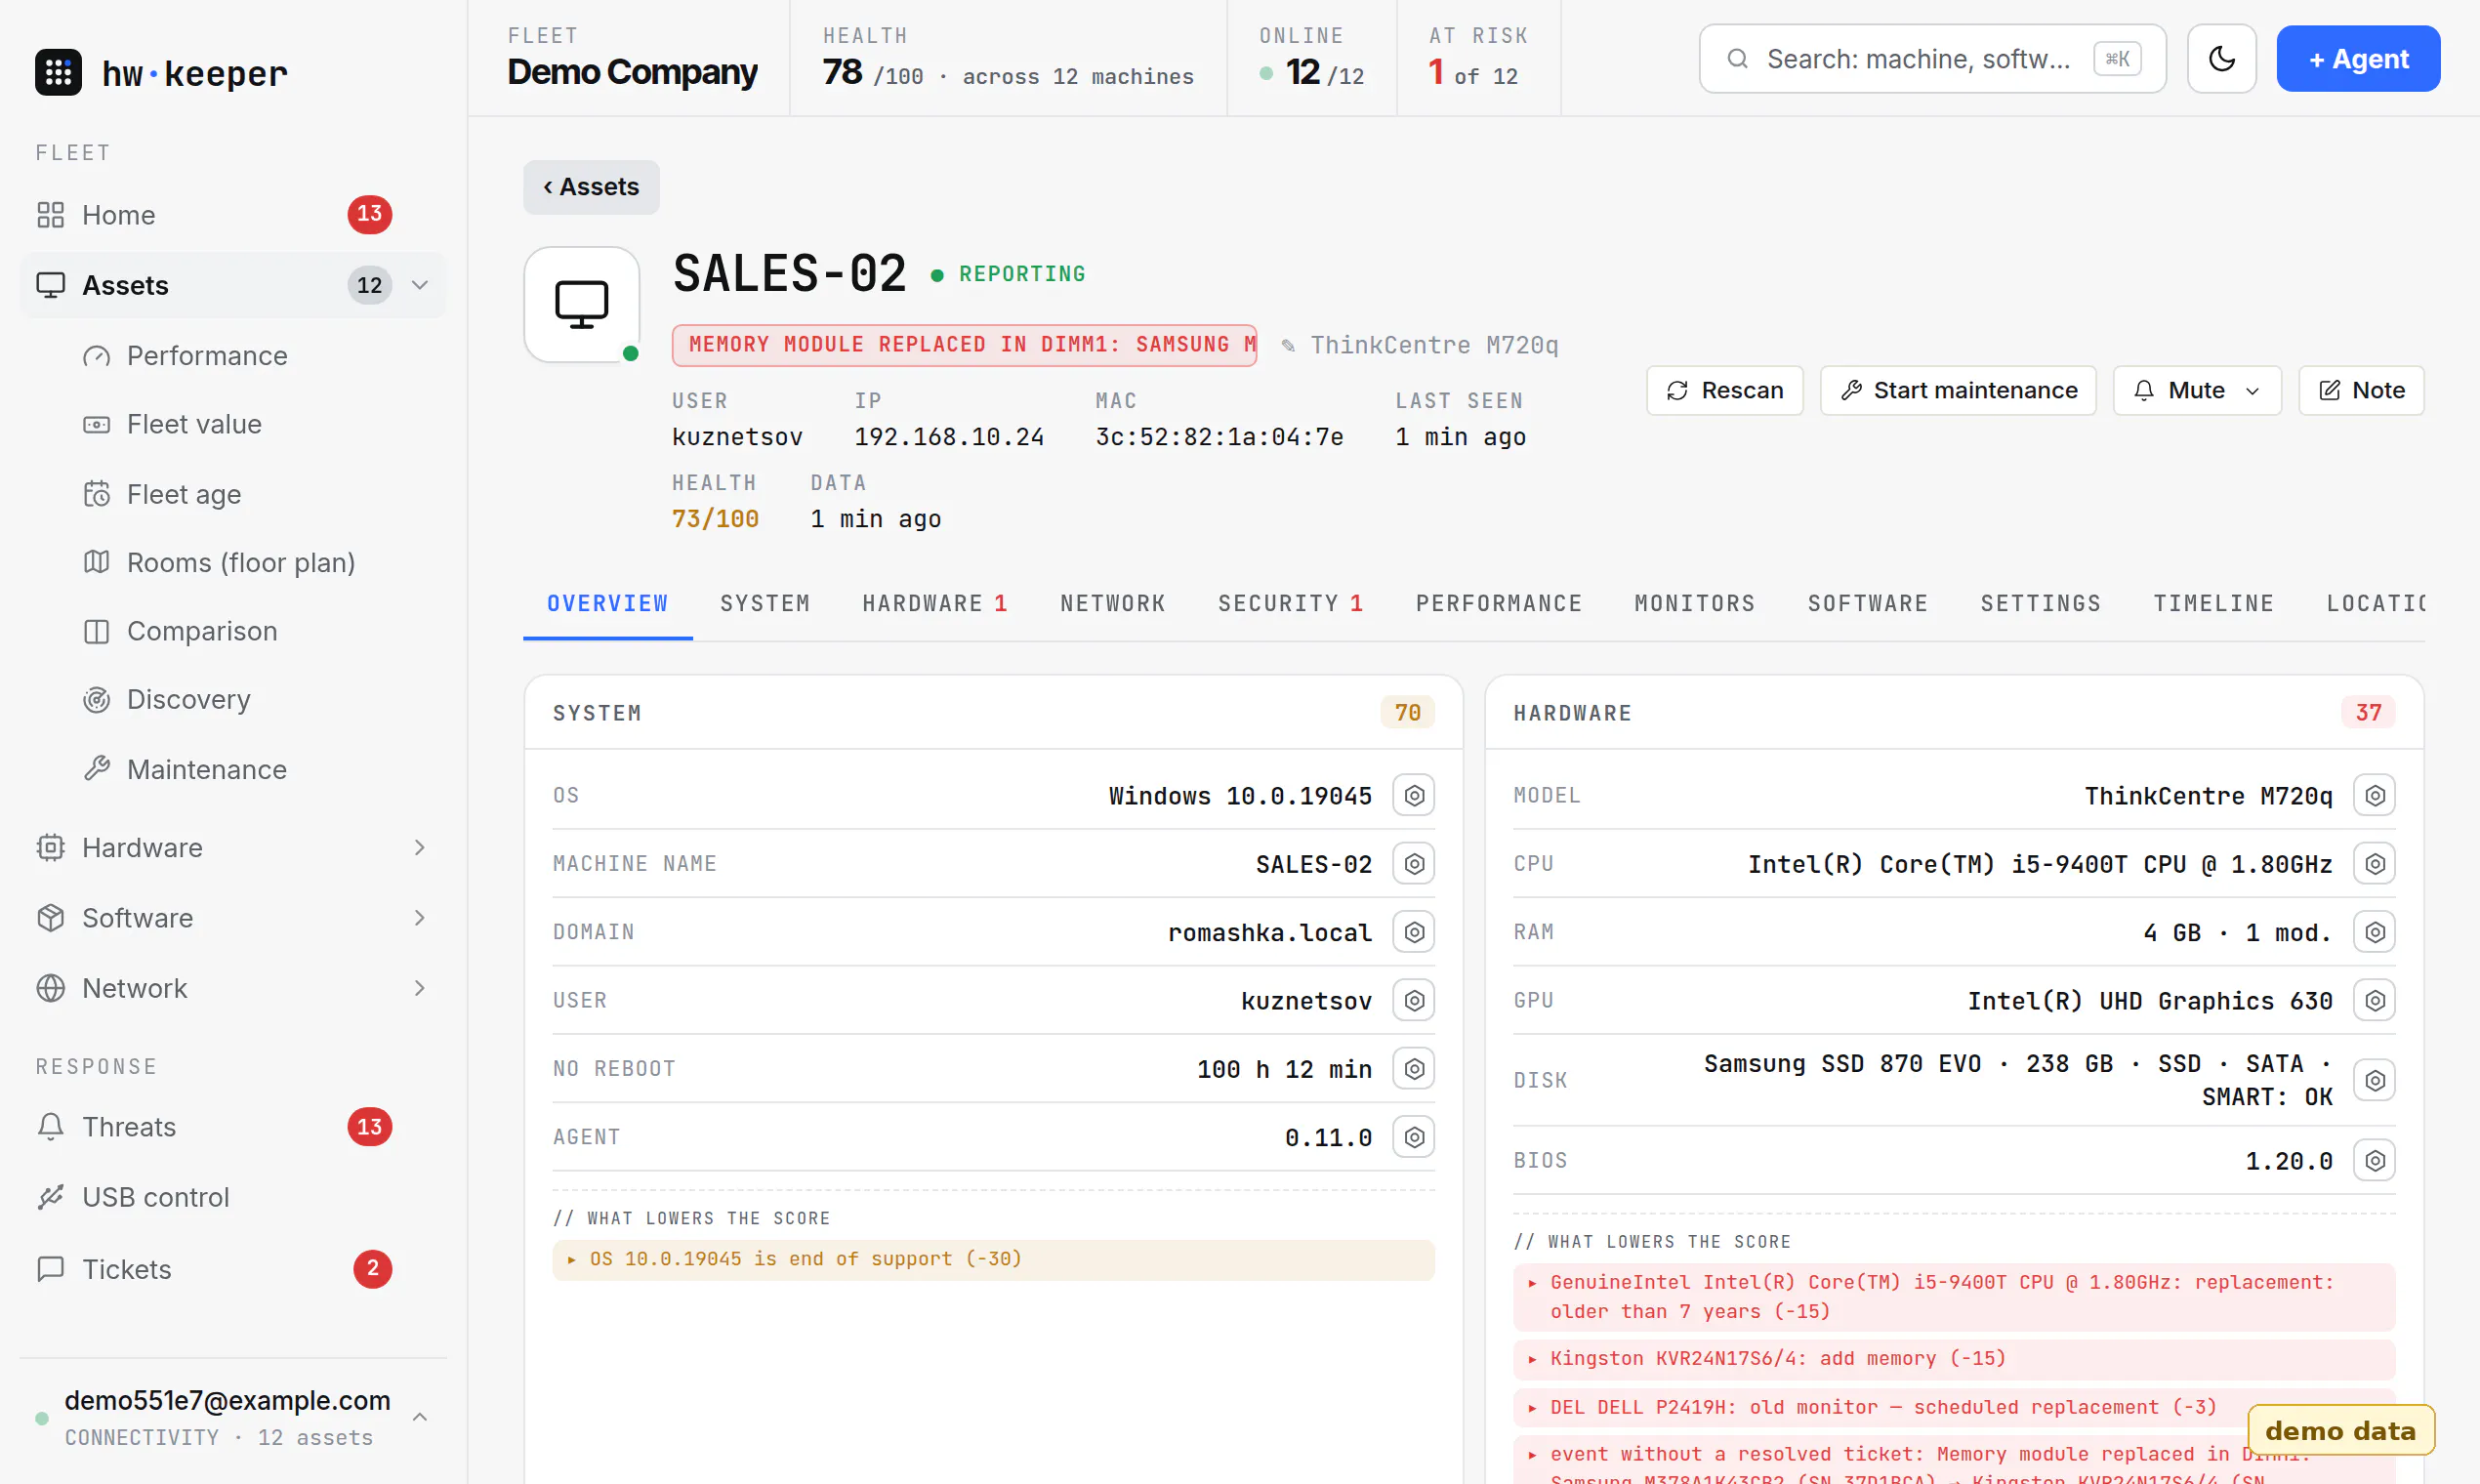
Task: Open Performance gauge item
Action: pos(206,356)
